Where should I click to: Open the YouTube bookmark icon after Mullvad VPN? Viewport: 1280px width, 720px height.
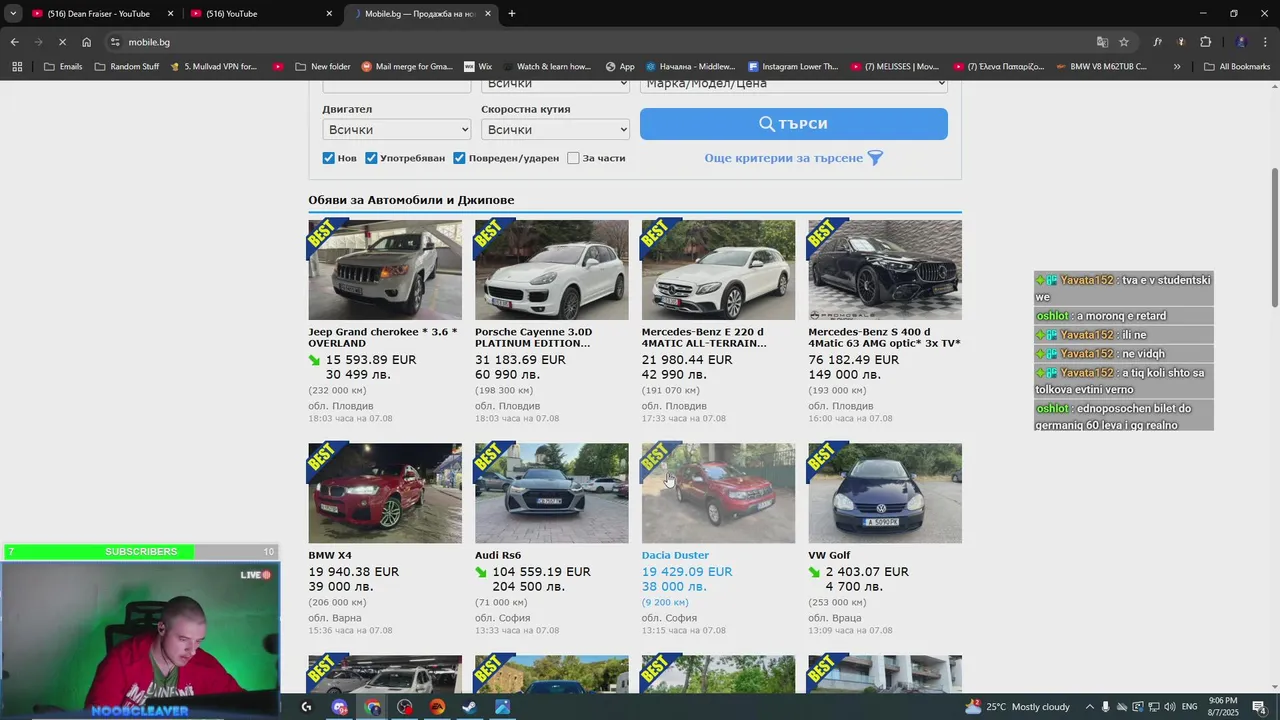[278, 67]
